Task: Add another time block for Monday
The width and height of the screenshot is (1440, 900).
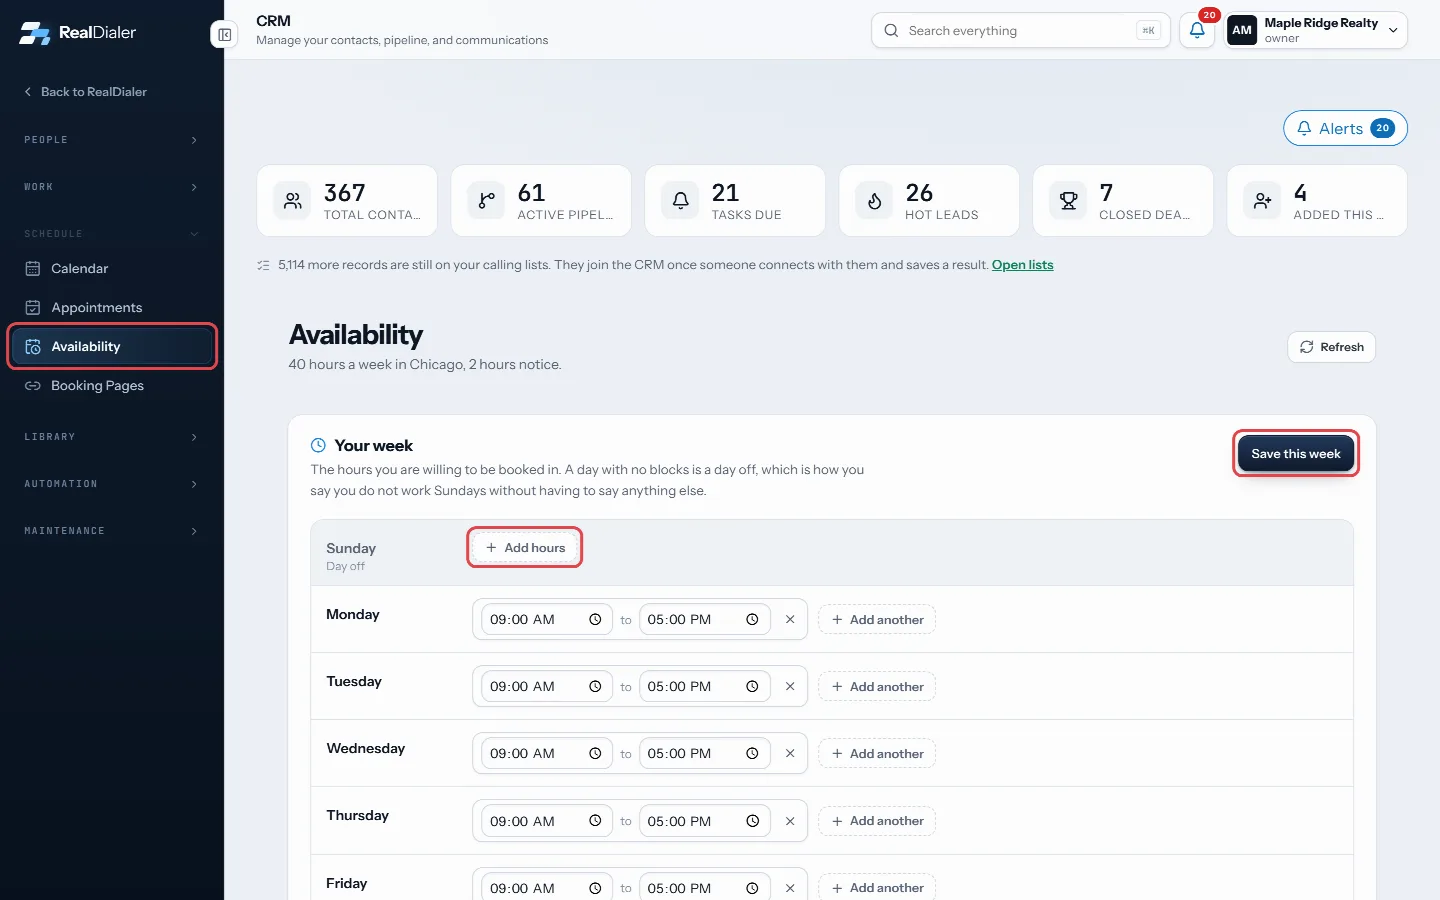Action: tap(877, 620)
